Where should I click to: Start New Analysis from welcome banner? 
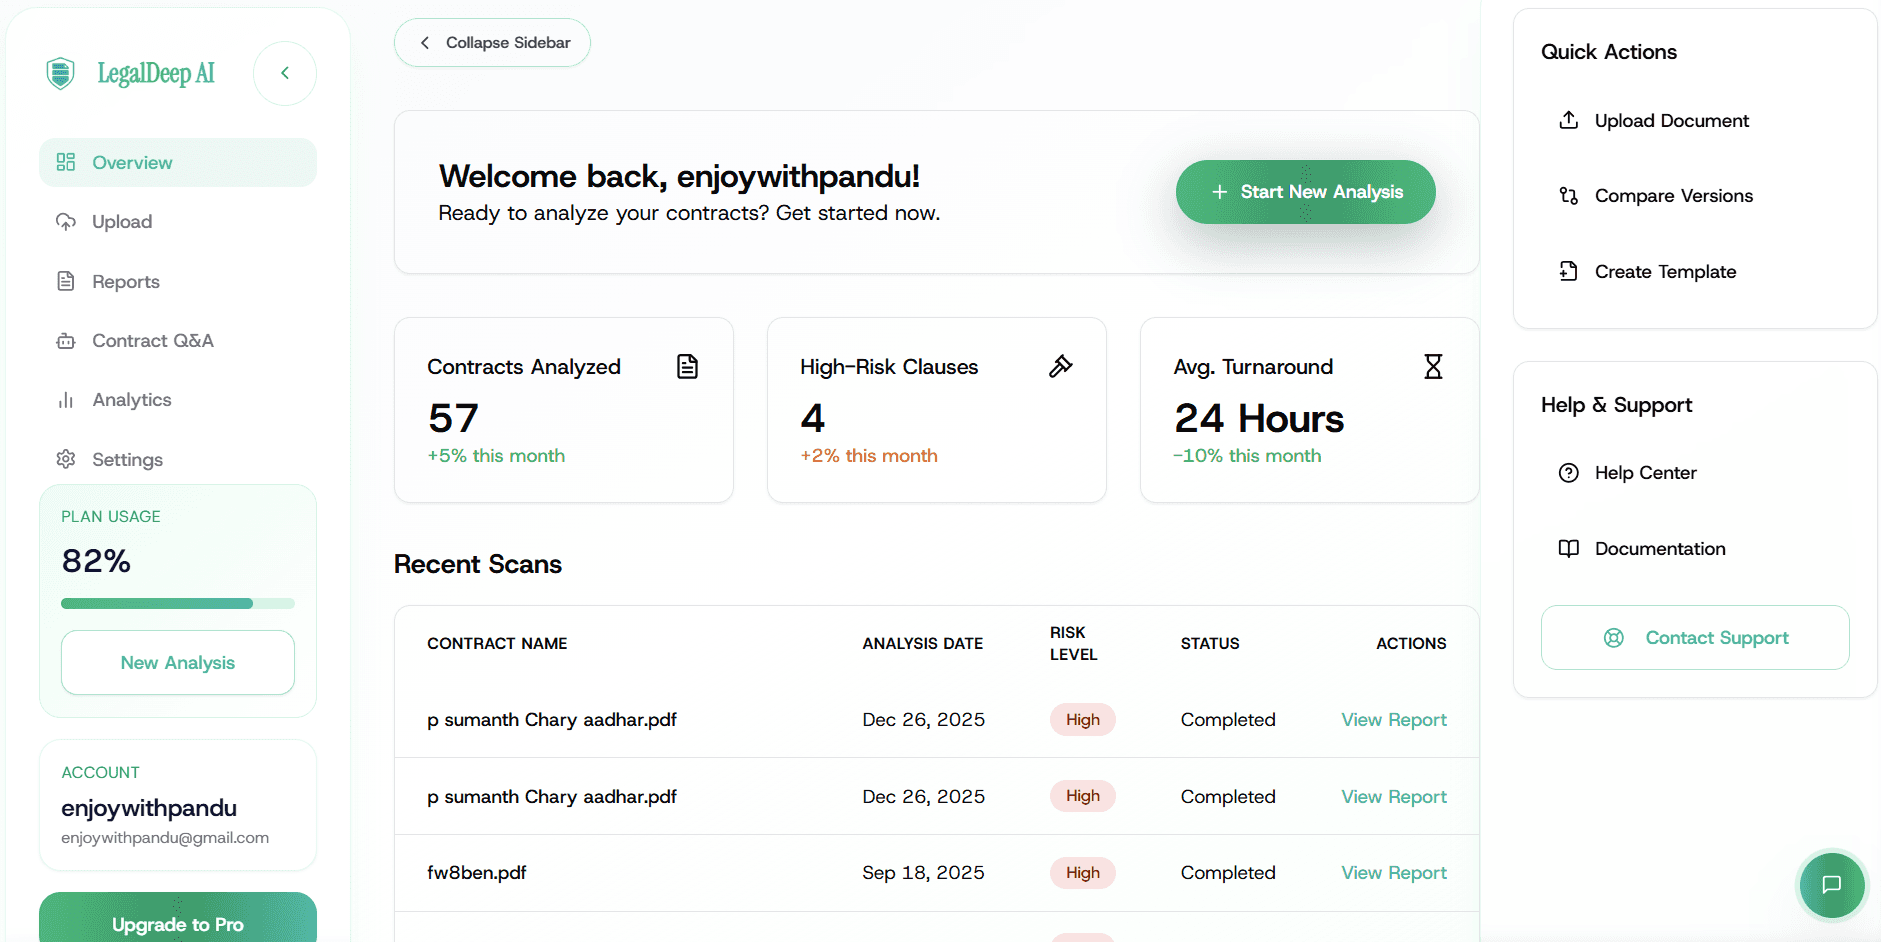(1305, 192)
